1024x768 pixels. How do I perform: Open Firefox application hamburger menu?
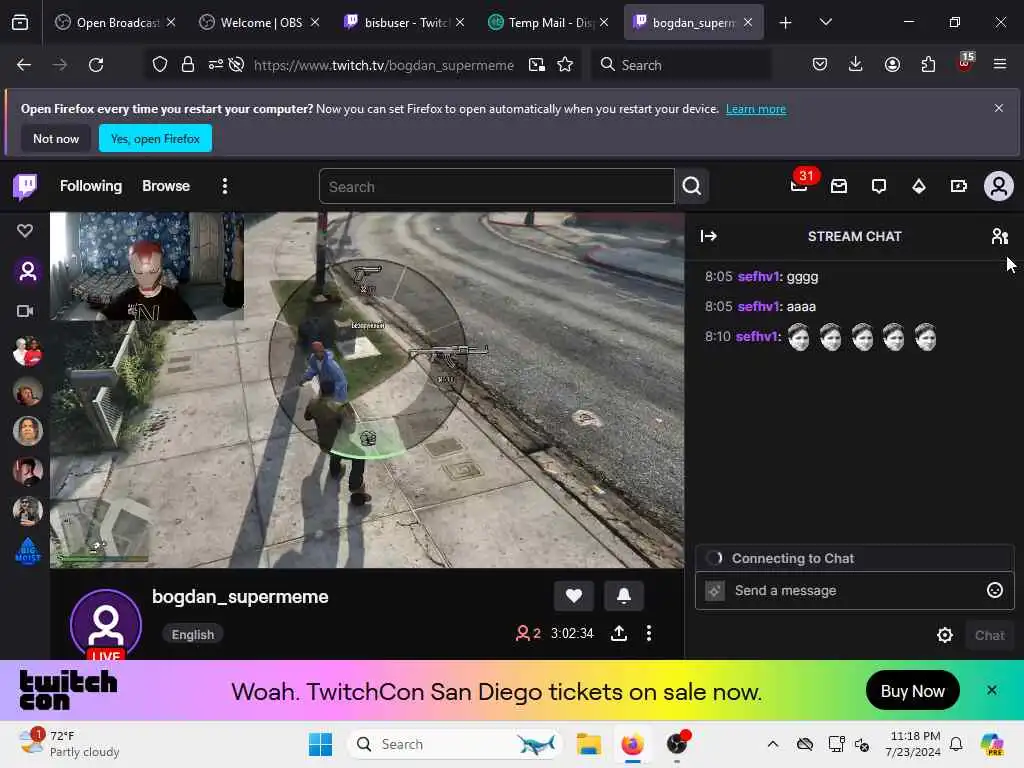click(999, 64)
